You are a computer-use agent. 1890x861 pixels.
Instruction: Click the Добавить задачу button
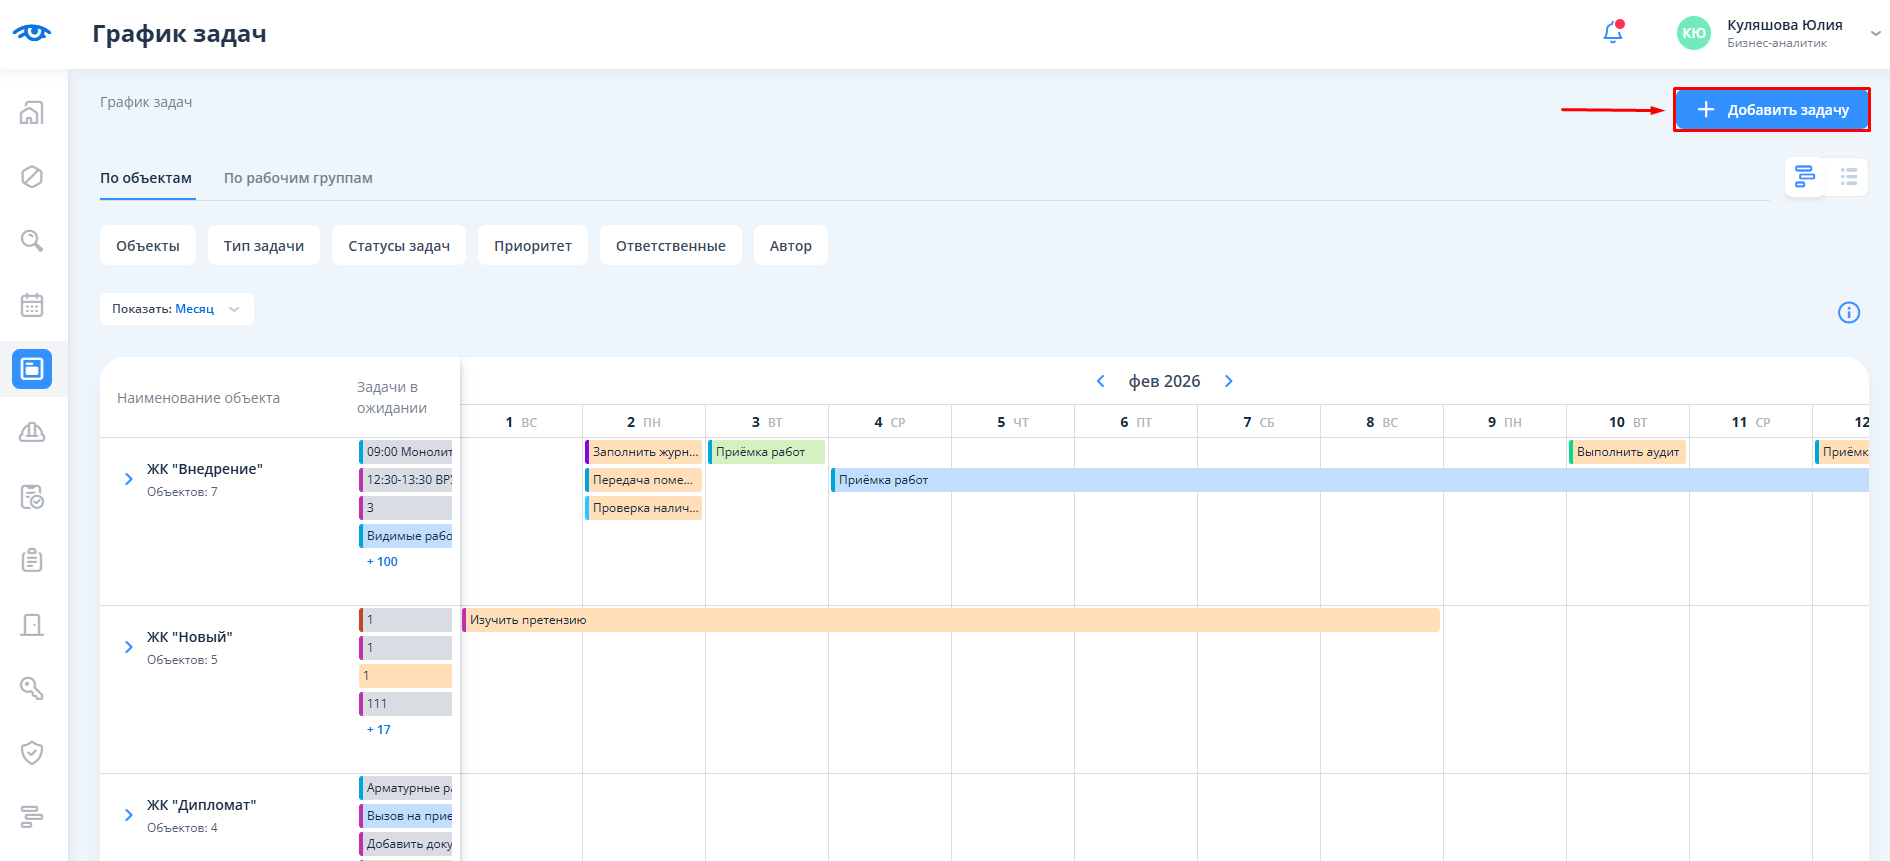coord(1771,110)
